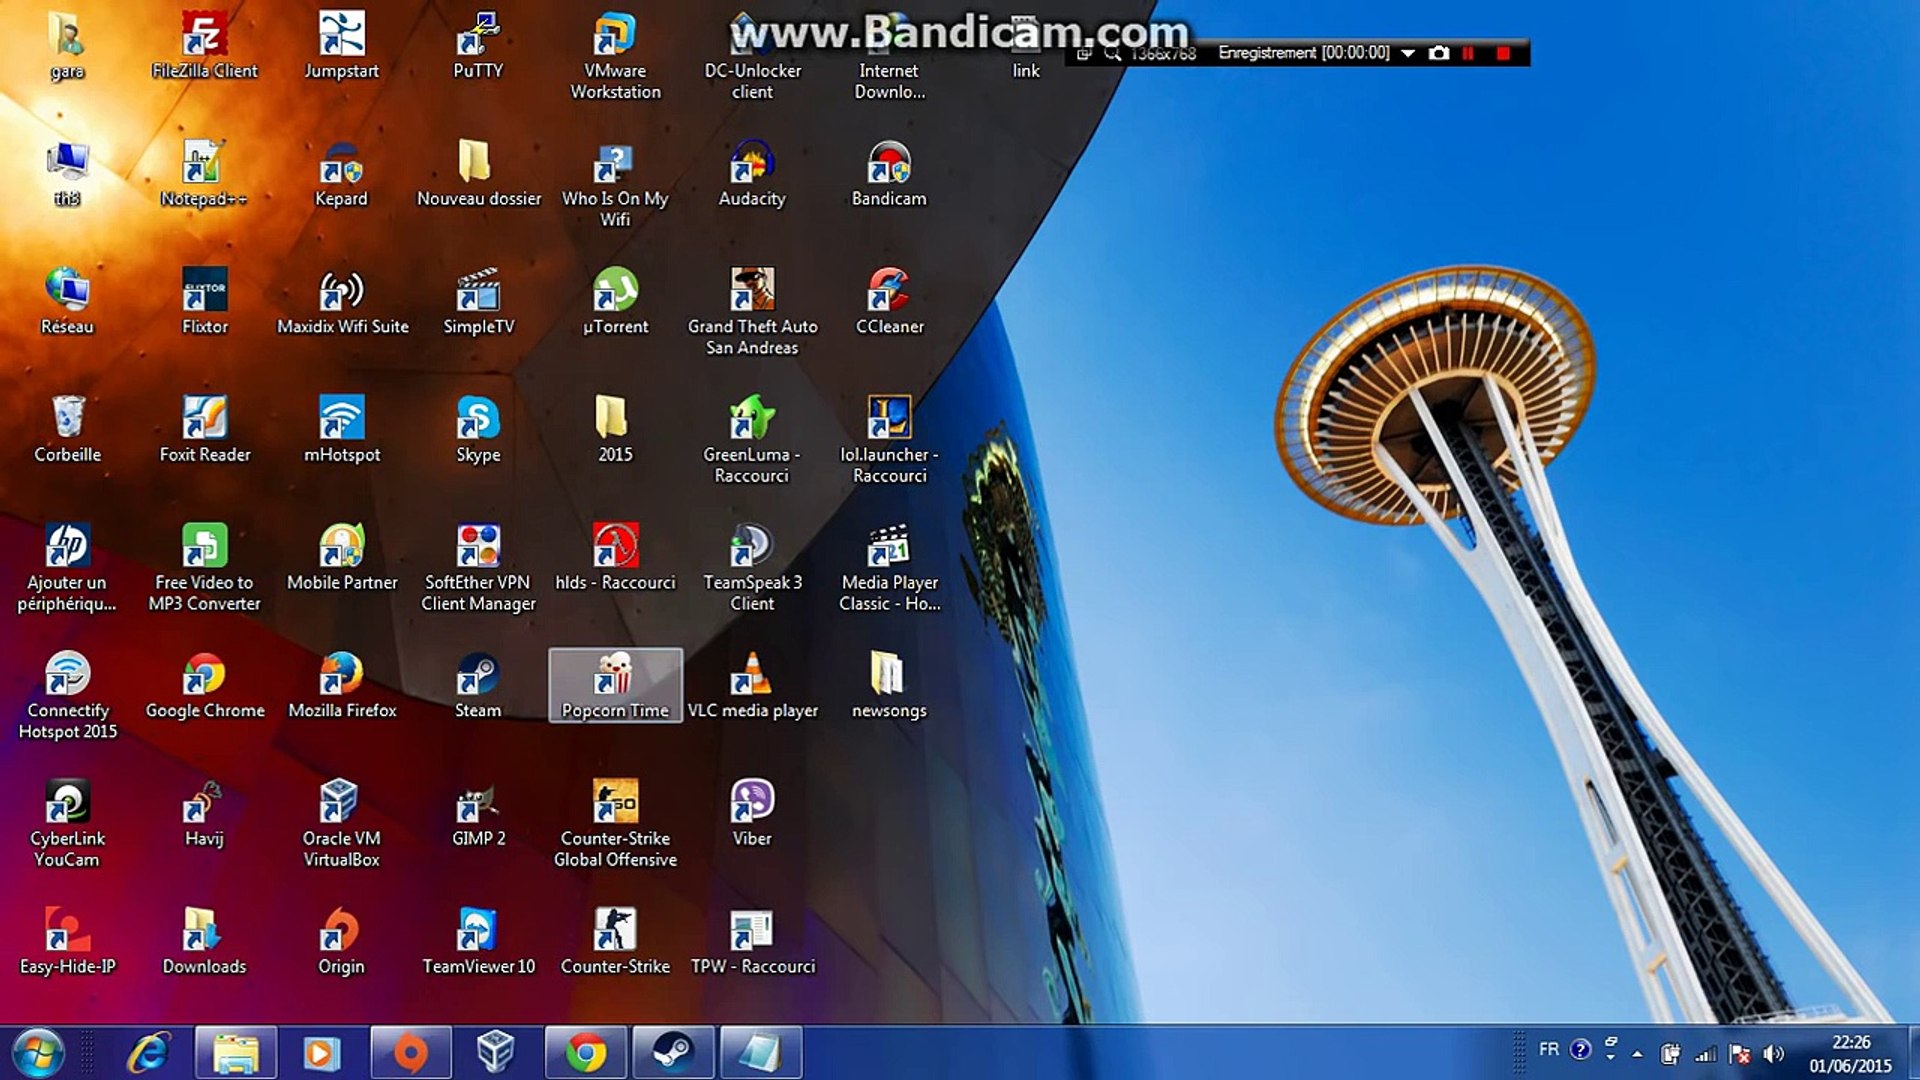Toggle Bandicam pause recording button
This screenshot has height=1080, width=1920.
coord(1466,53)
